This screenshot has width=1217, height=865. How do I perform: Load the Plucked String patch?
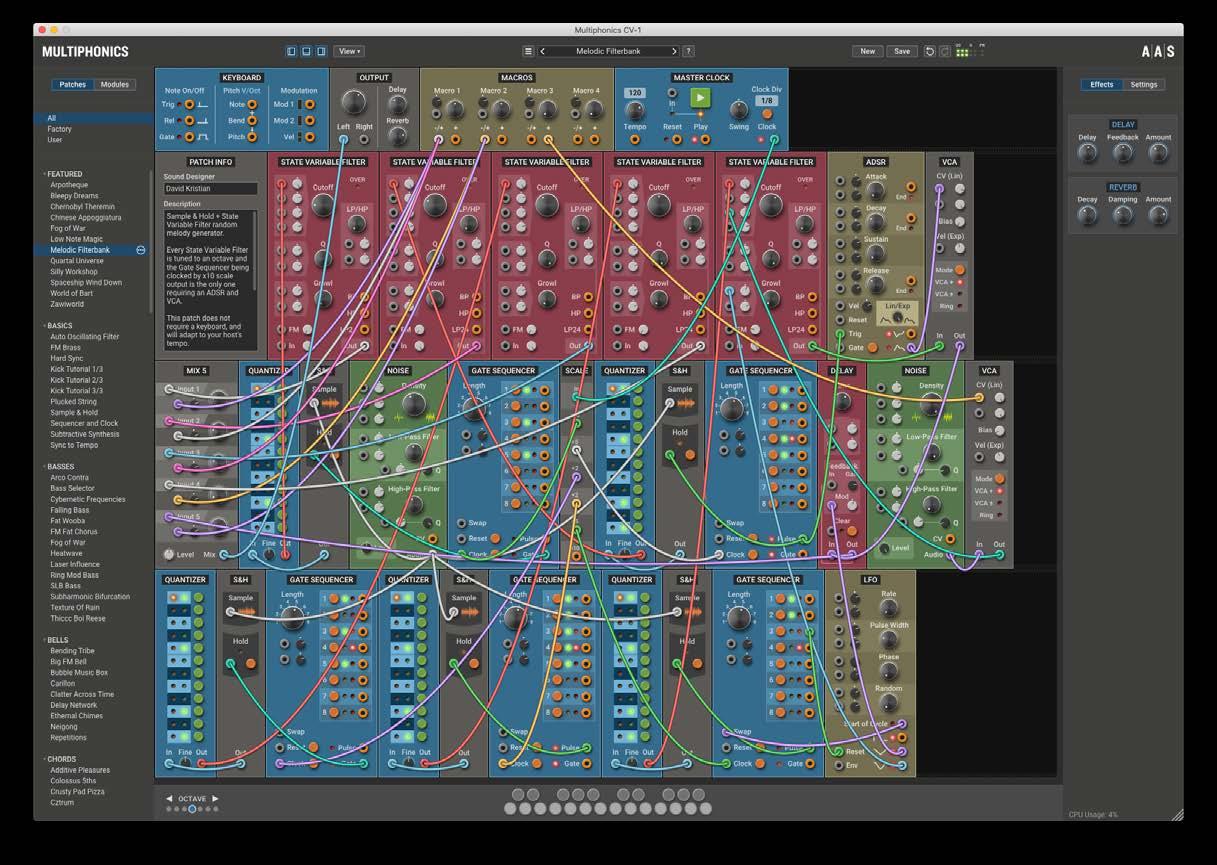(73, 402)
